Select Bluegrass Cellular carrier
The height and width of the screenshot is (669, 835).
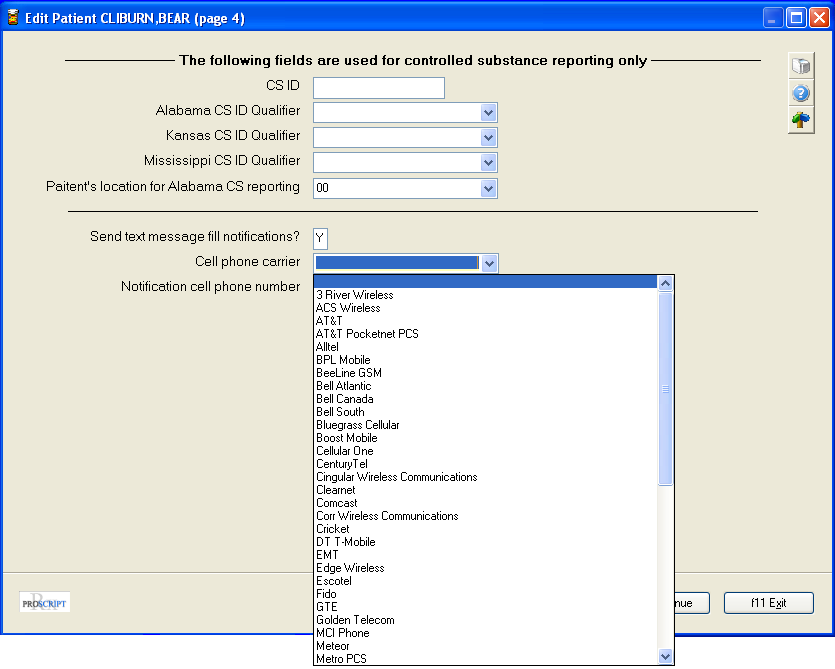click(x=486, y=425)
